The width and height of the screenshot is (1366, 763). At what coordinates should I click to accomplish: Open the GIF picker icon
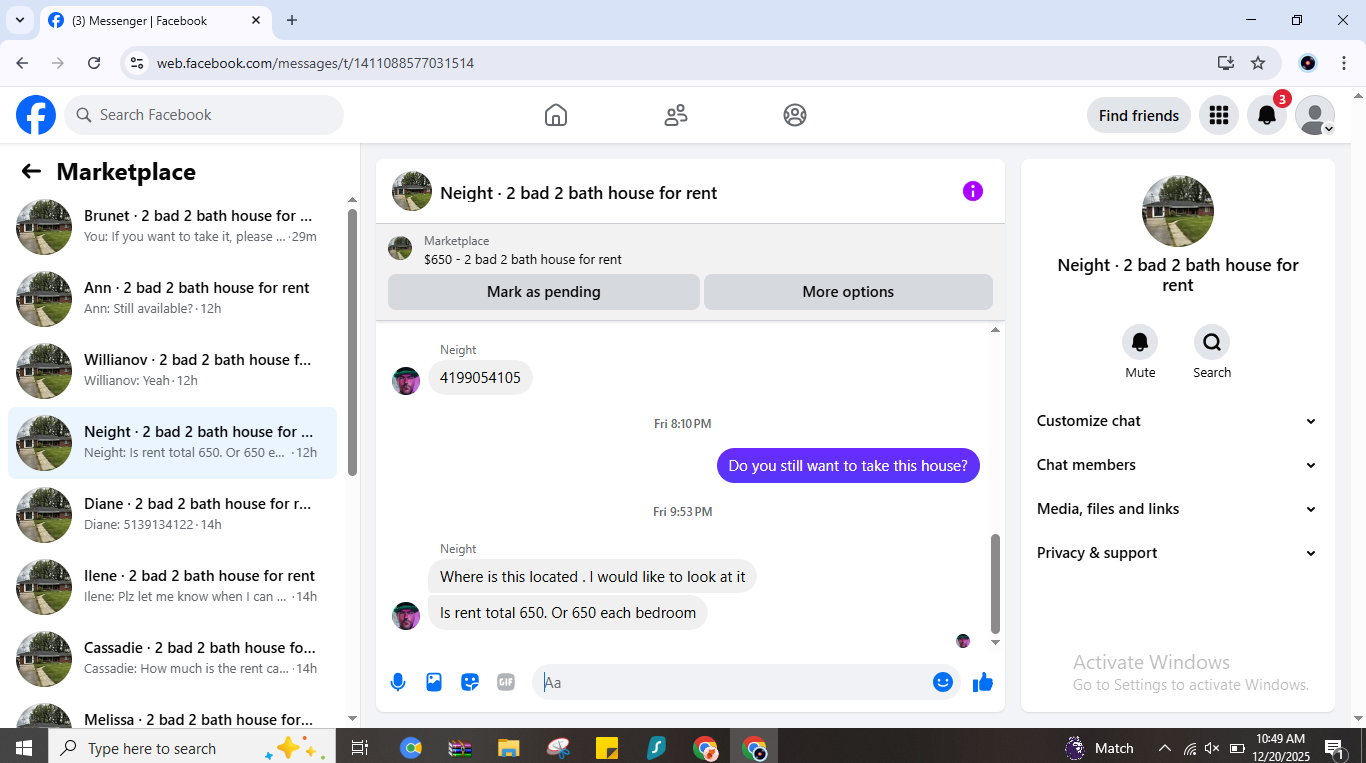click(x=506, y=682)
